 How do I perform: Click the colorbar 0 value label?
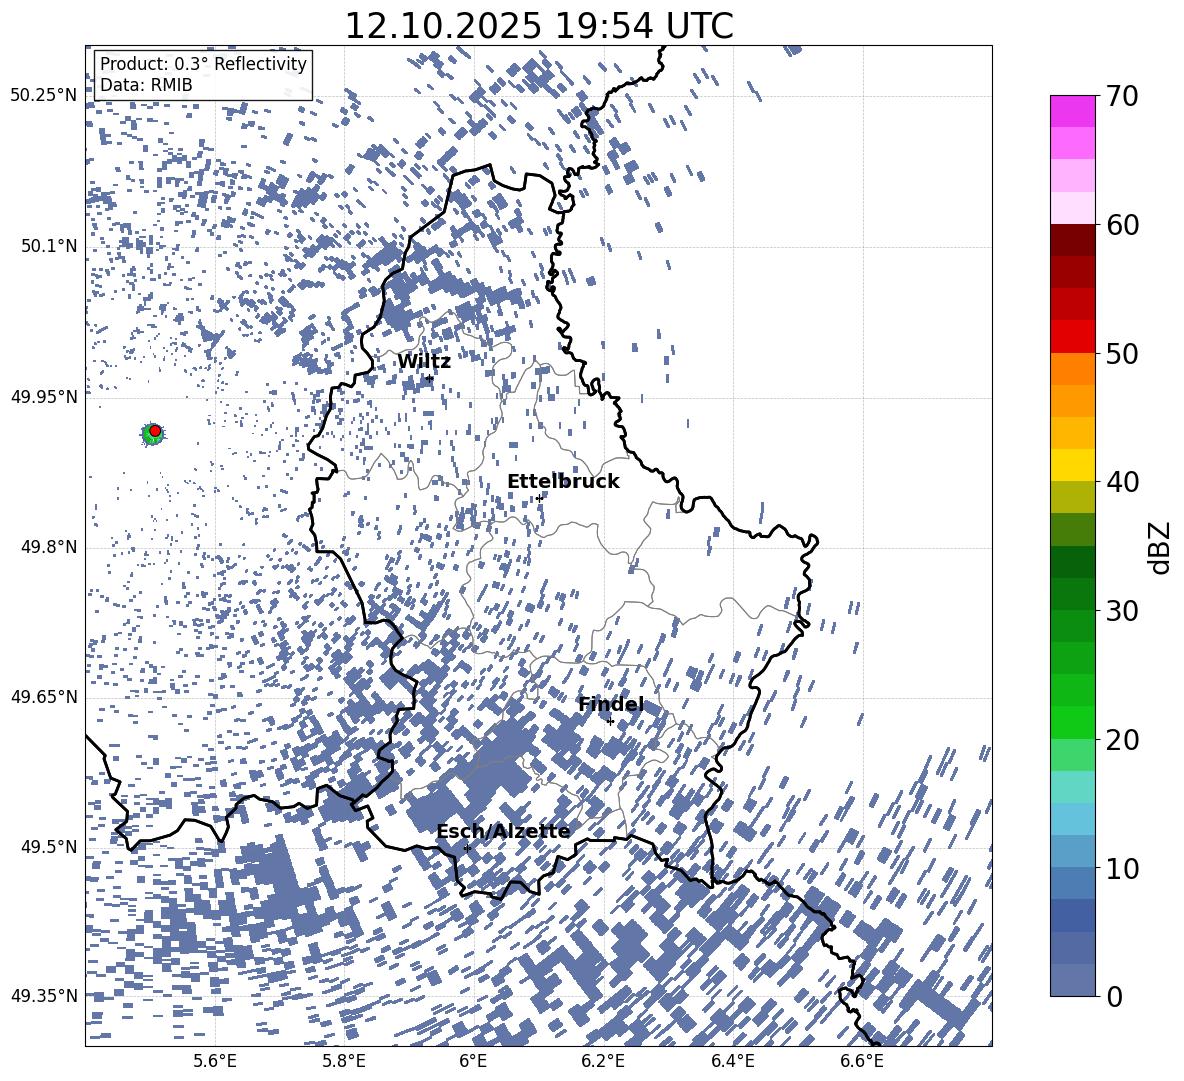(1114, 996)
